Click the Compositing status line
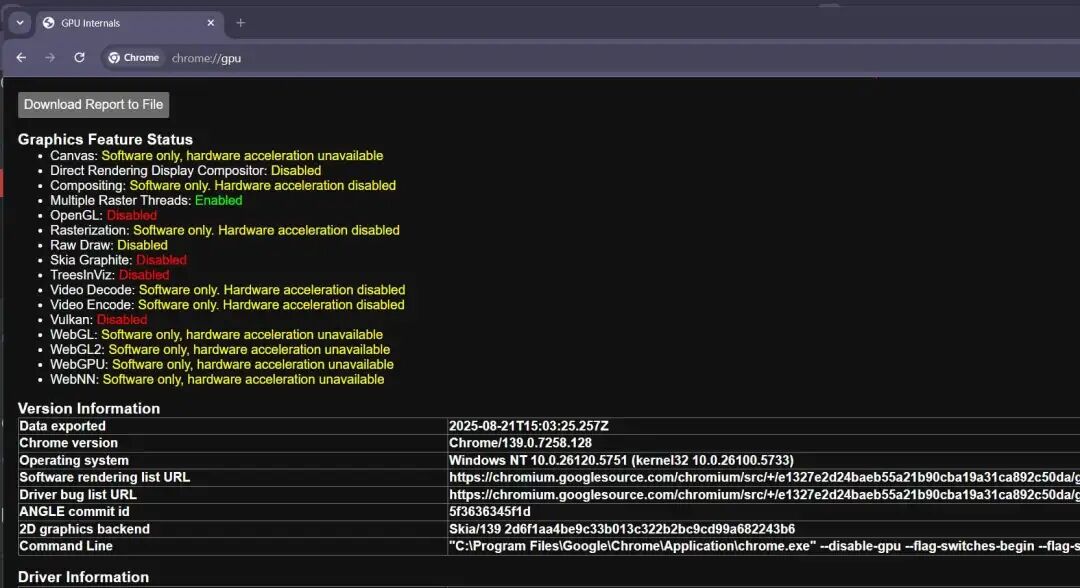This screenshot has height=588, width=1080. point(223,186)
